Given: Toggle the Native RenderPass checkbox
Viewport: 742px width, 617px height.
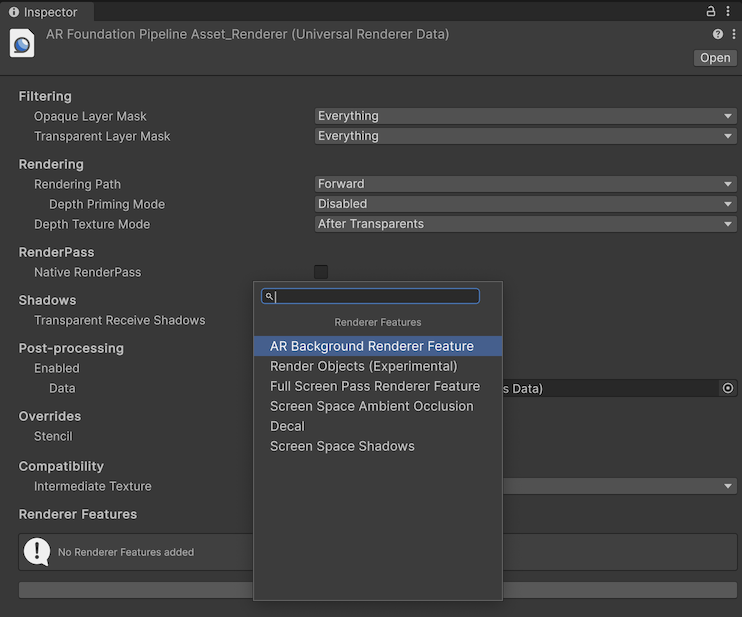Looking at the screenshot, I should 321,272.
